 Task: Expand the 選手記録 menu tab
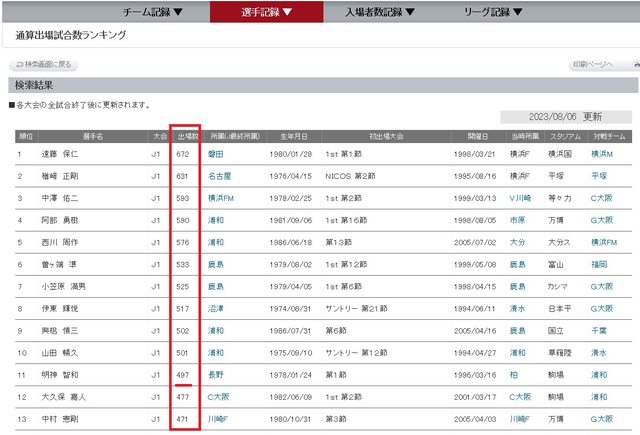pos(266,12)
